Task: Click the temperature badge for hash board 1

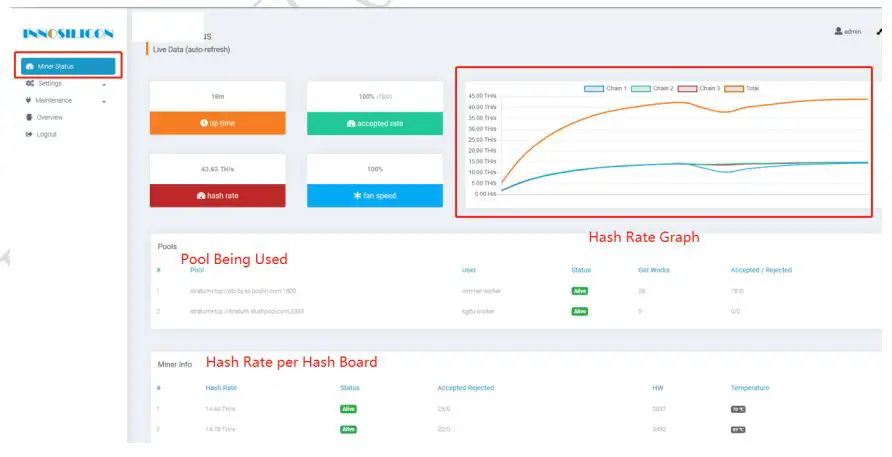Action: click(x=738, y=409)
